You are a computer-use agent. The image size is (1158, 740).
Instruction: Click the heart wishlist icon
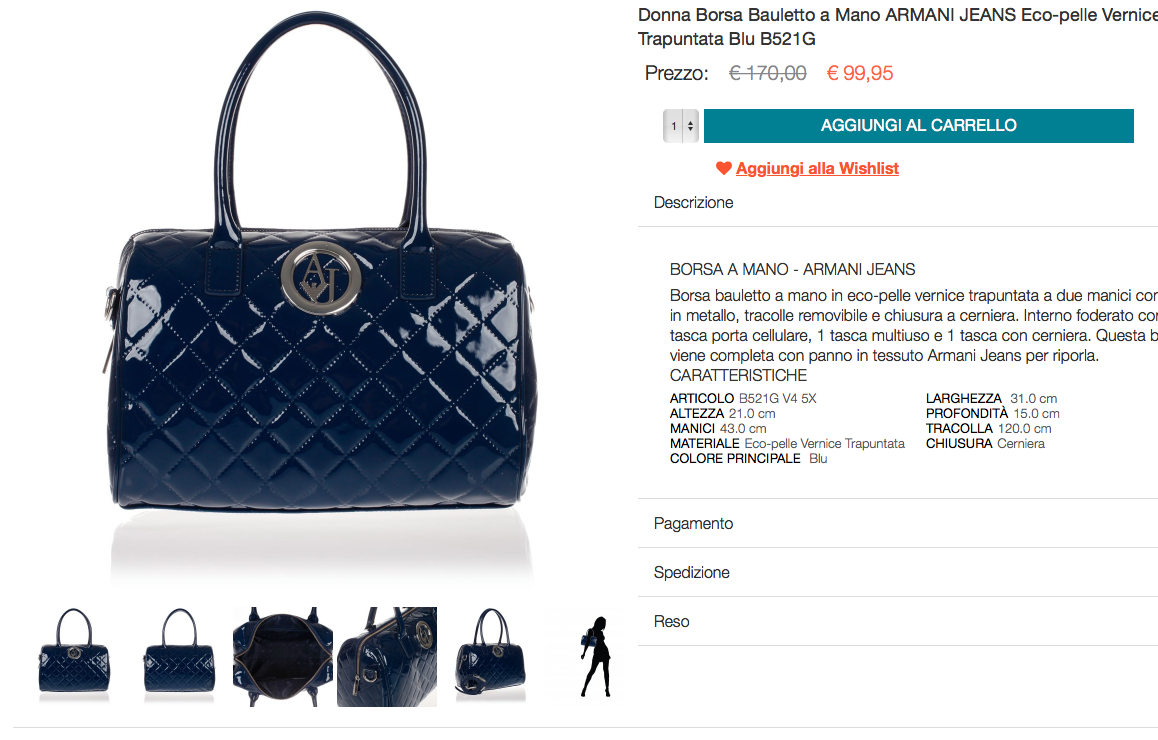click(724, 168)
